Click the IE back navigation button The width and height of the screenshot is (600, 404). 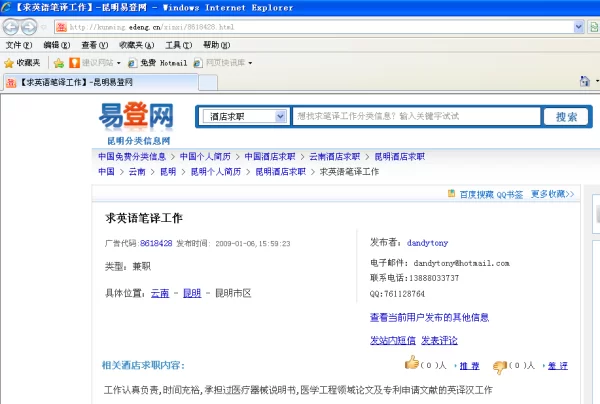[13, 26]
